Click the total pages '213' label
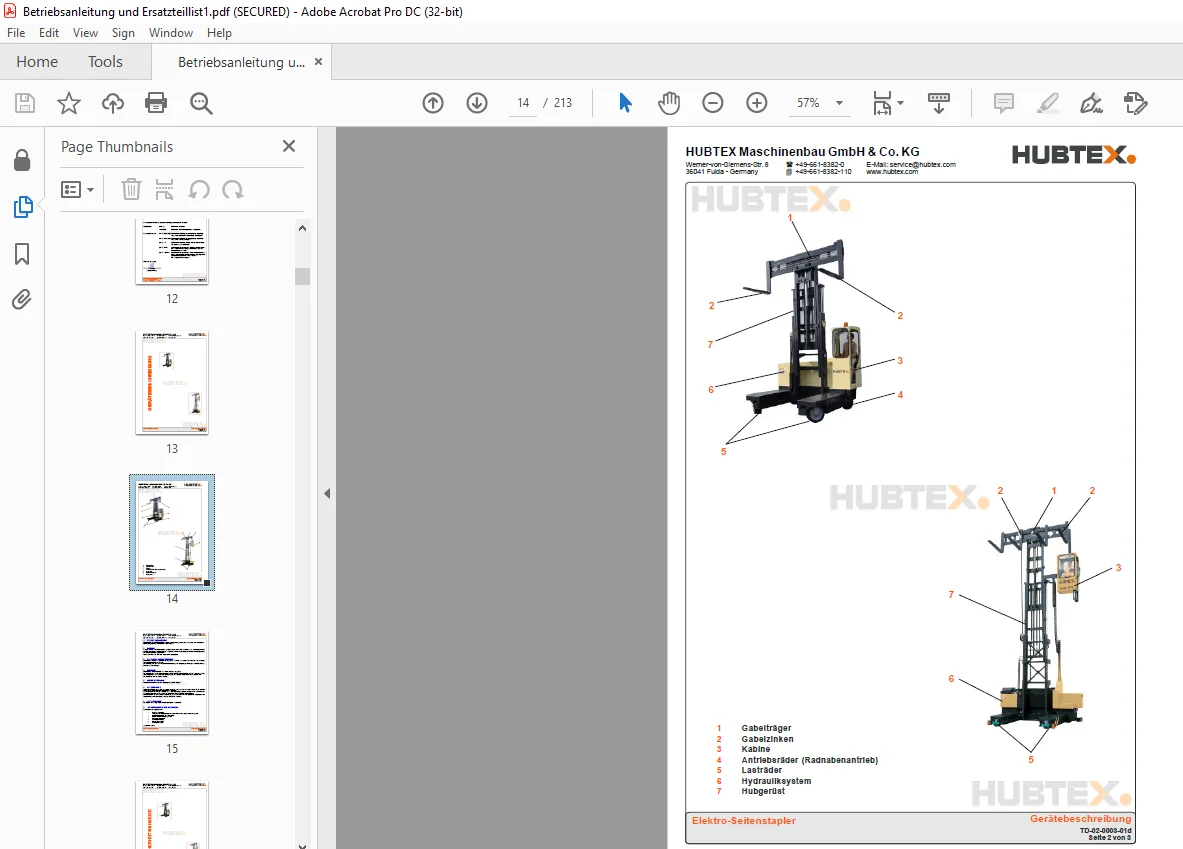Viewport: 1183px width, 849px height. tap(563, 103)
